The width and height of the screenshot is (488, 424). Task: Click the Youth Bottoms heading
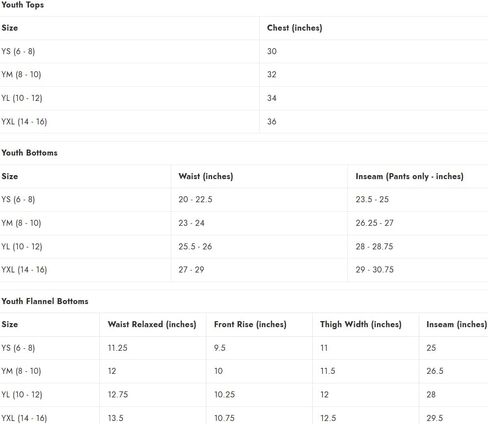tap(29, 153)
